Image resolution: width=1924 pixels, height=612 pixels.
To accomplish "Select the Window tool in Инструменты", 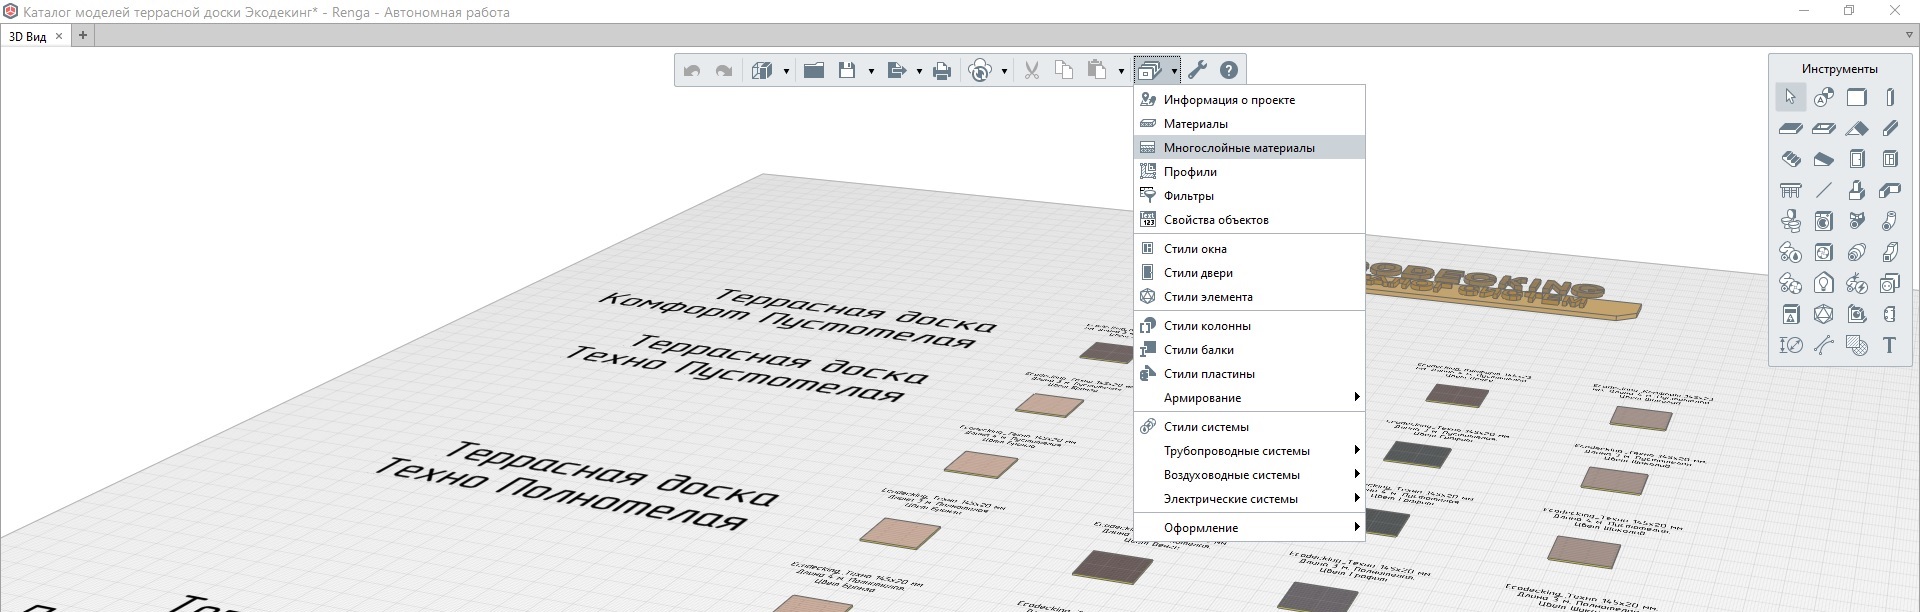I will (x=1889, y=159).
